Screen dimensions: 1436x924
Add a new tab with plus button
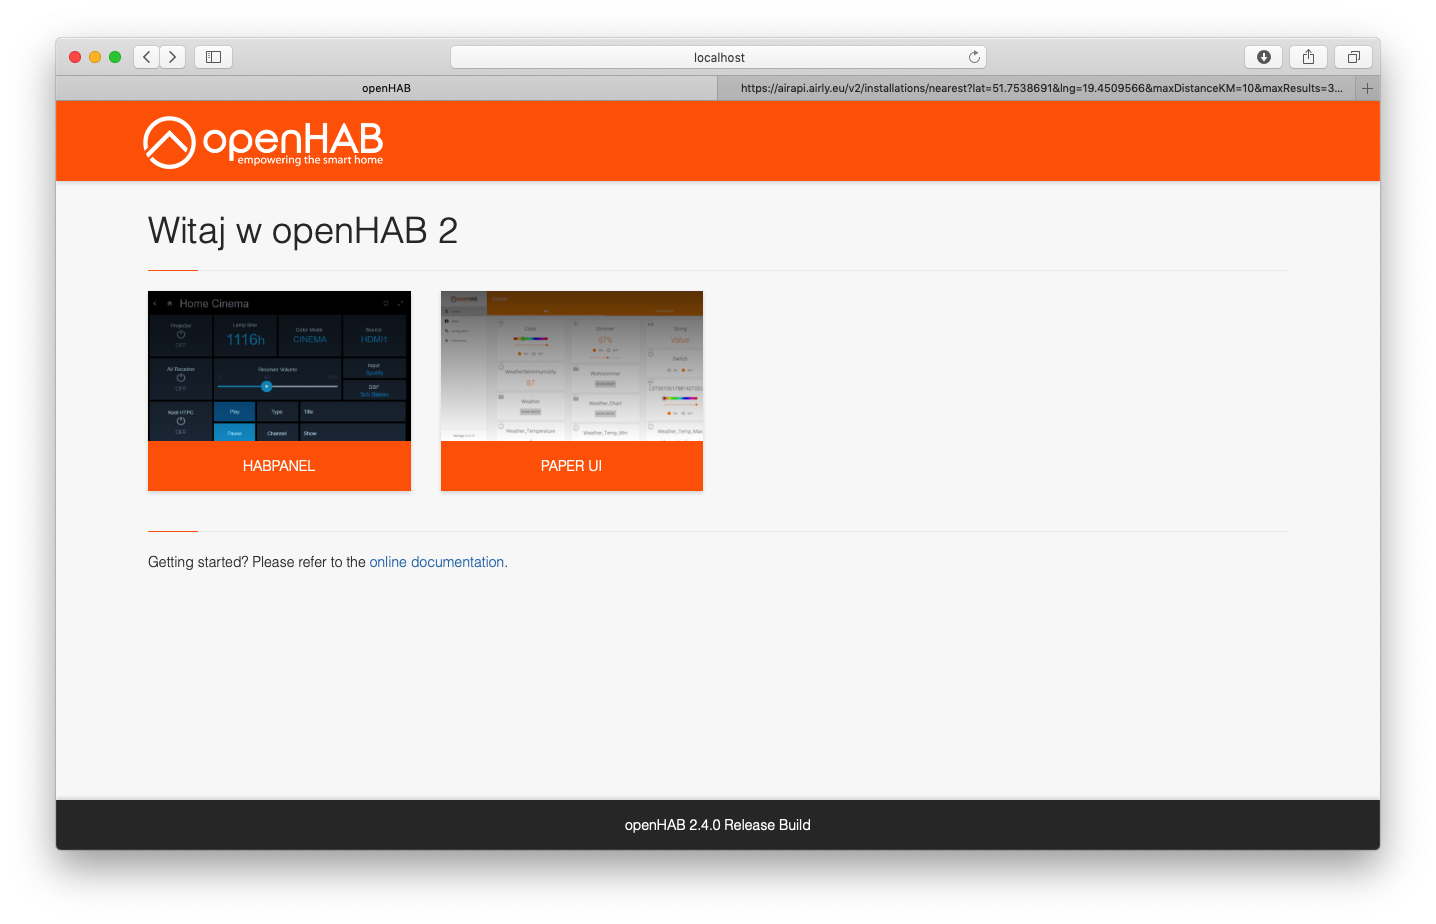(1367, 88)
